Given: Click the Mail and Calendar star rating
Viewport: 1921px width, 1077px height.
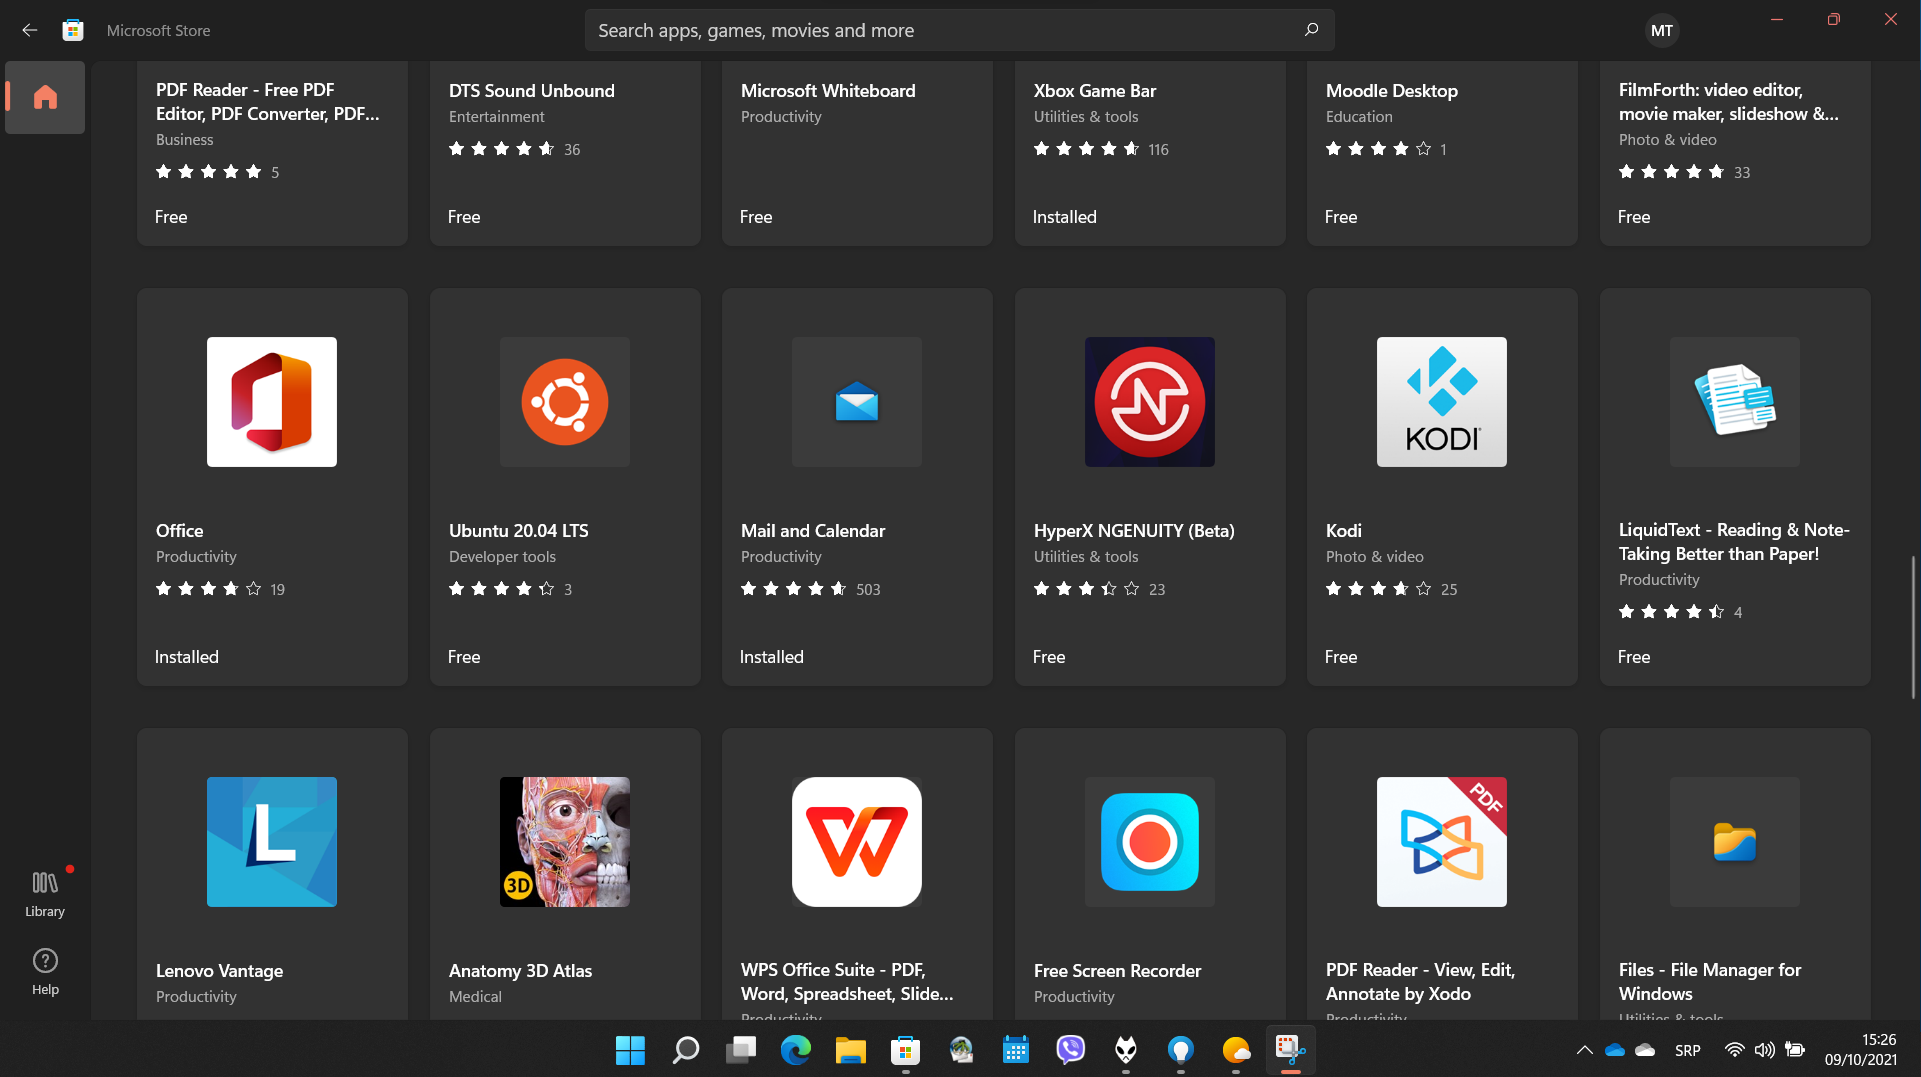Looking at the screenshot, I should [x=794, y=589].
